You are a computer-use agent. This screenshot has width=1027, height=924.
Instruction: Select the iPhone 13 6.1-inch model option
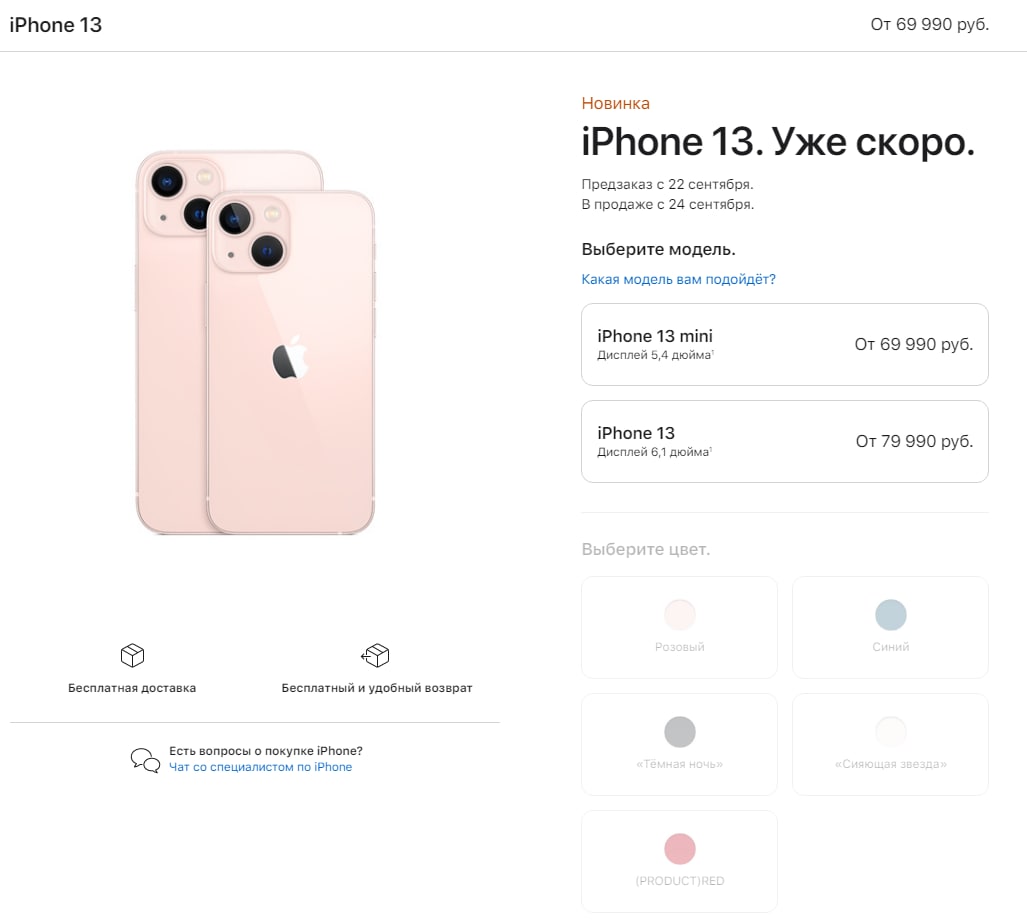[785, 441]
